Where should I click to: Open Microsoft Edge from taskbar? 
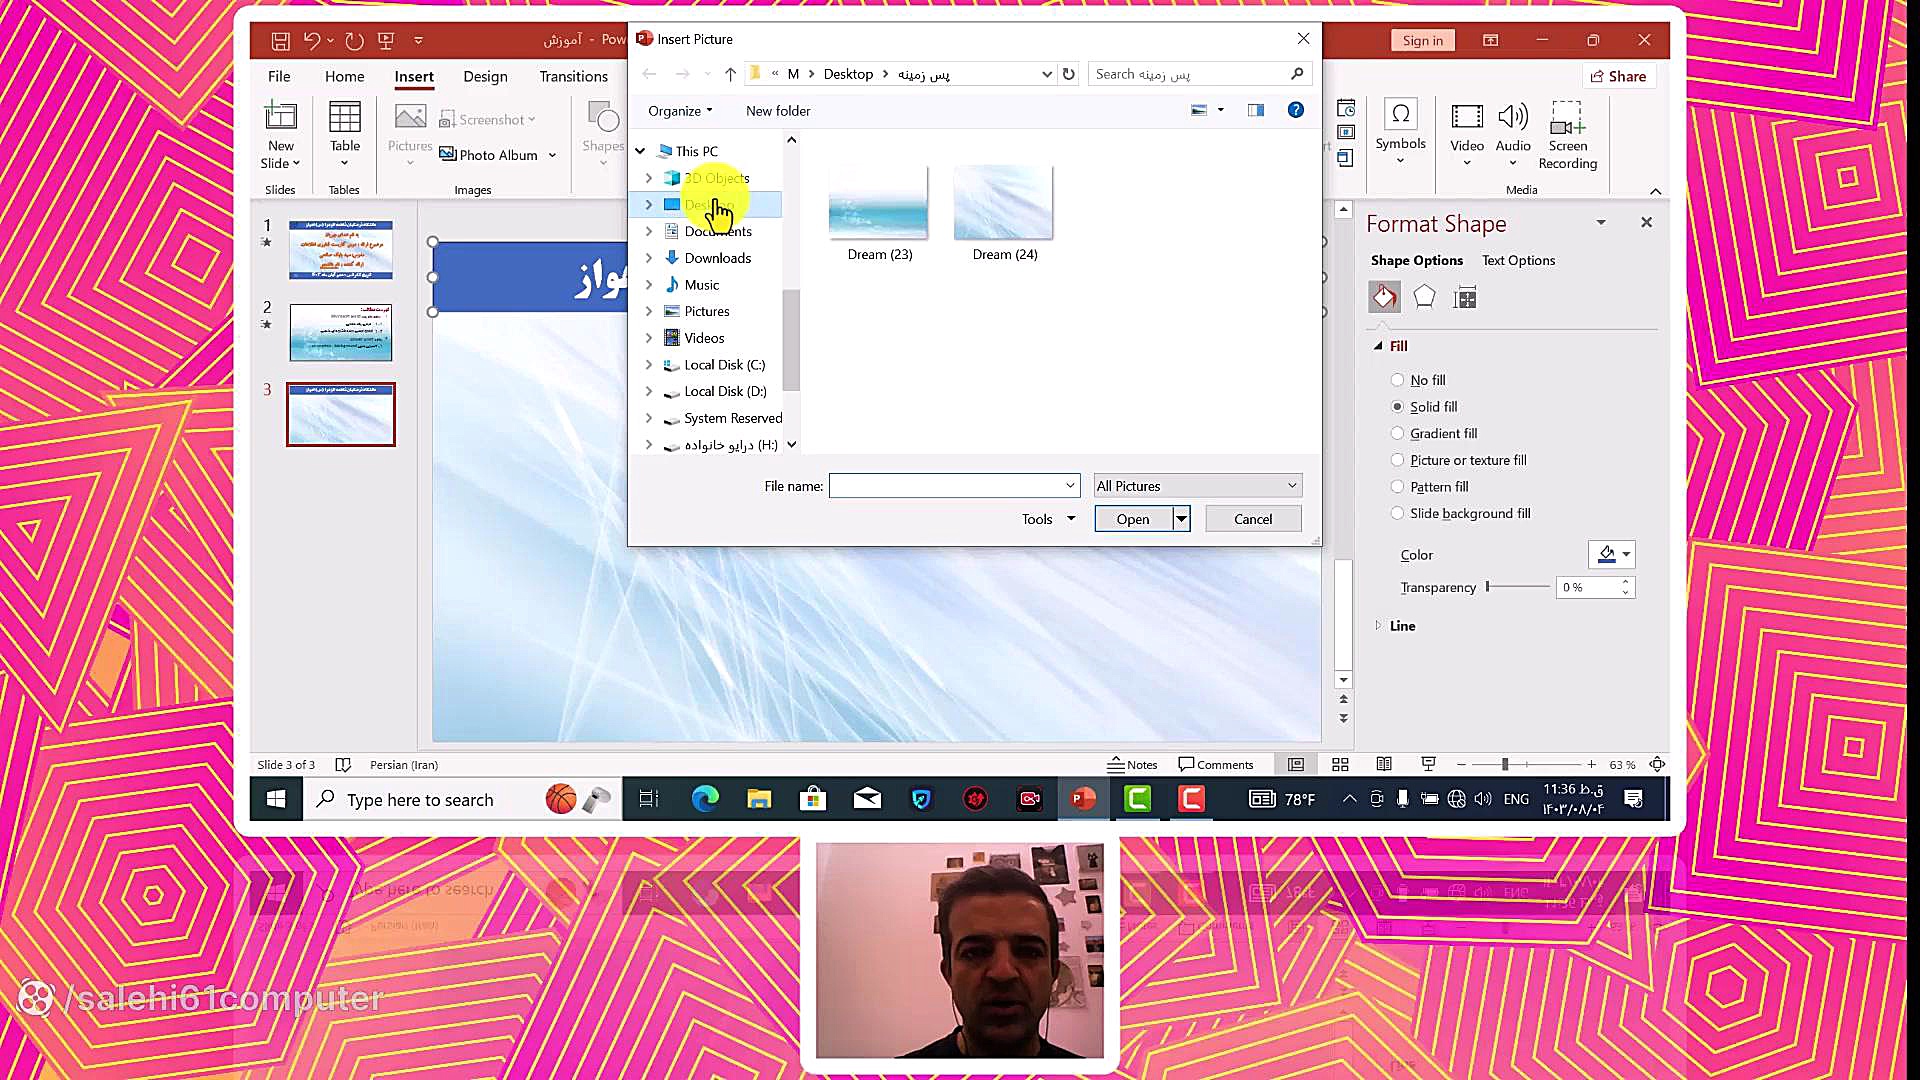click(x=705, y=799)
